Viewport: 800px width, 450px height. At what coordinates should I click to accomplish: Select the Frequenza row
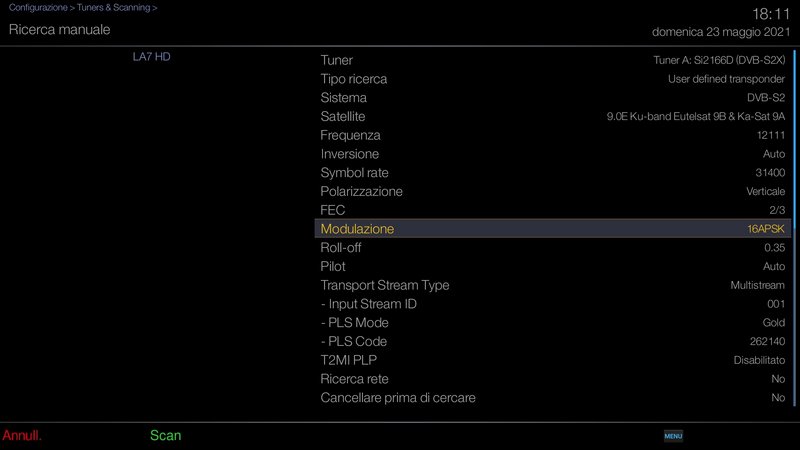coord(553,135)
